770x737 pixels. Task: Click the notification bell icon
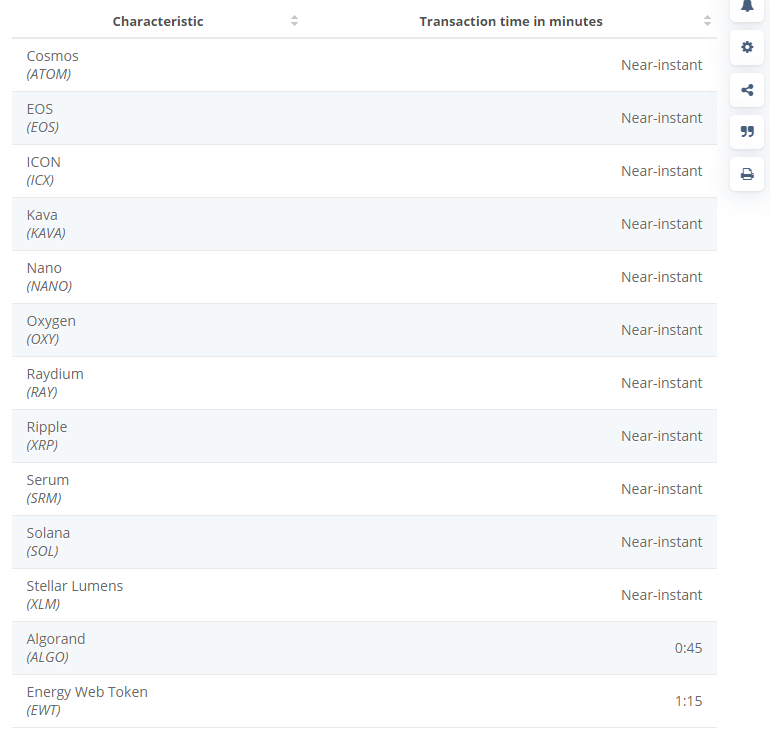coord(747,6)
